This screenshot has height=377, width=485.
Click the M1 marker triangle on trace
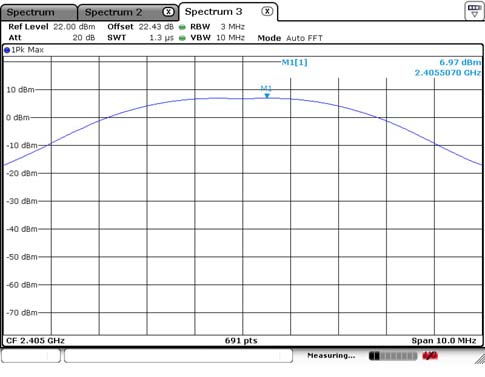pos(267,96)
